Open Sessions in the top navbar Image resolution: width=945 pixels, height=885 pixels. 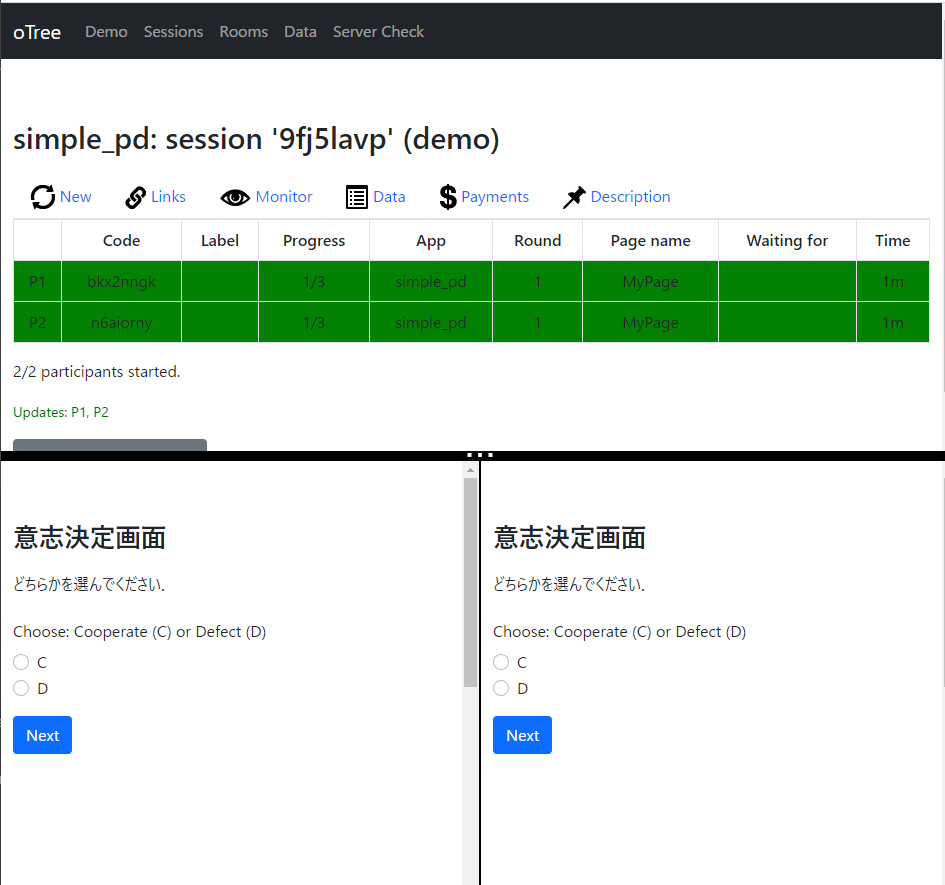coord(173,31)
